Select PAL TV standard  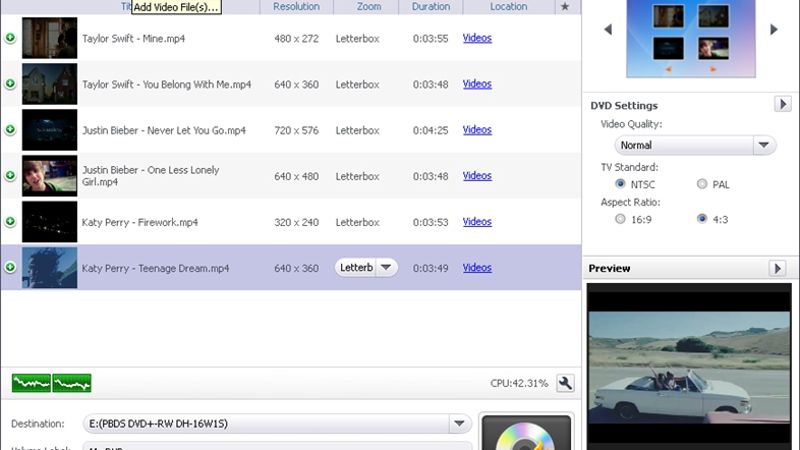(x=702, y=184)
